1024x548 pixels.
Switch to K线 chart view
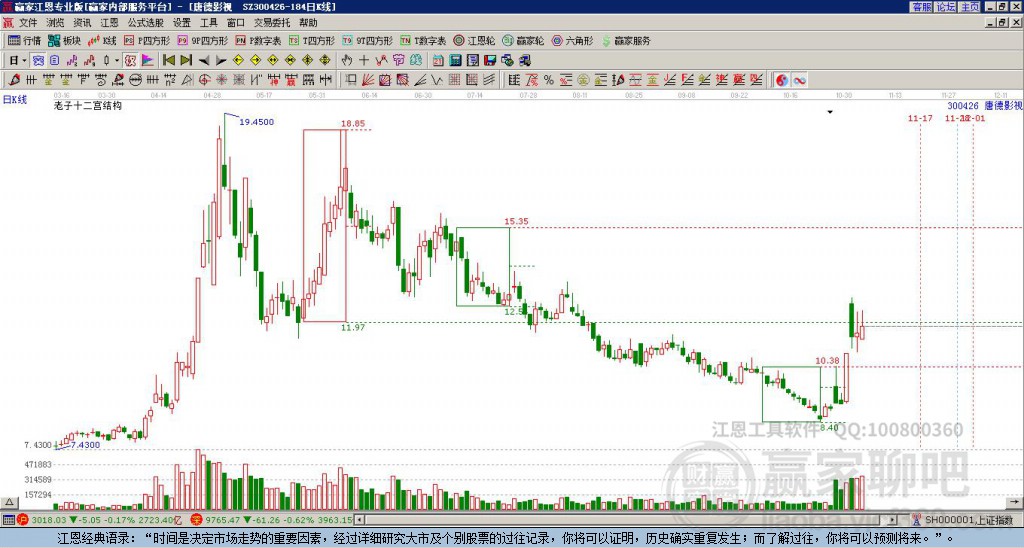point(102,40)
